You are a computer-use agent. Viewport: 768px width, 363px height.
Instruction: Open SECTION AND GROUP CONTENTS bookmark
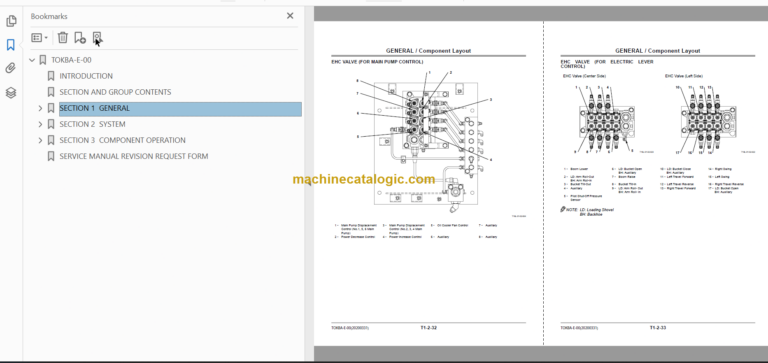pos(115,92)
